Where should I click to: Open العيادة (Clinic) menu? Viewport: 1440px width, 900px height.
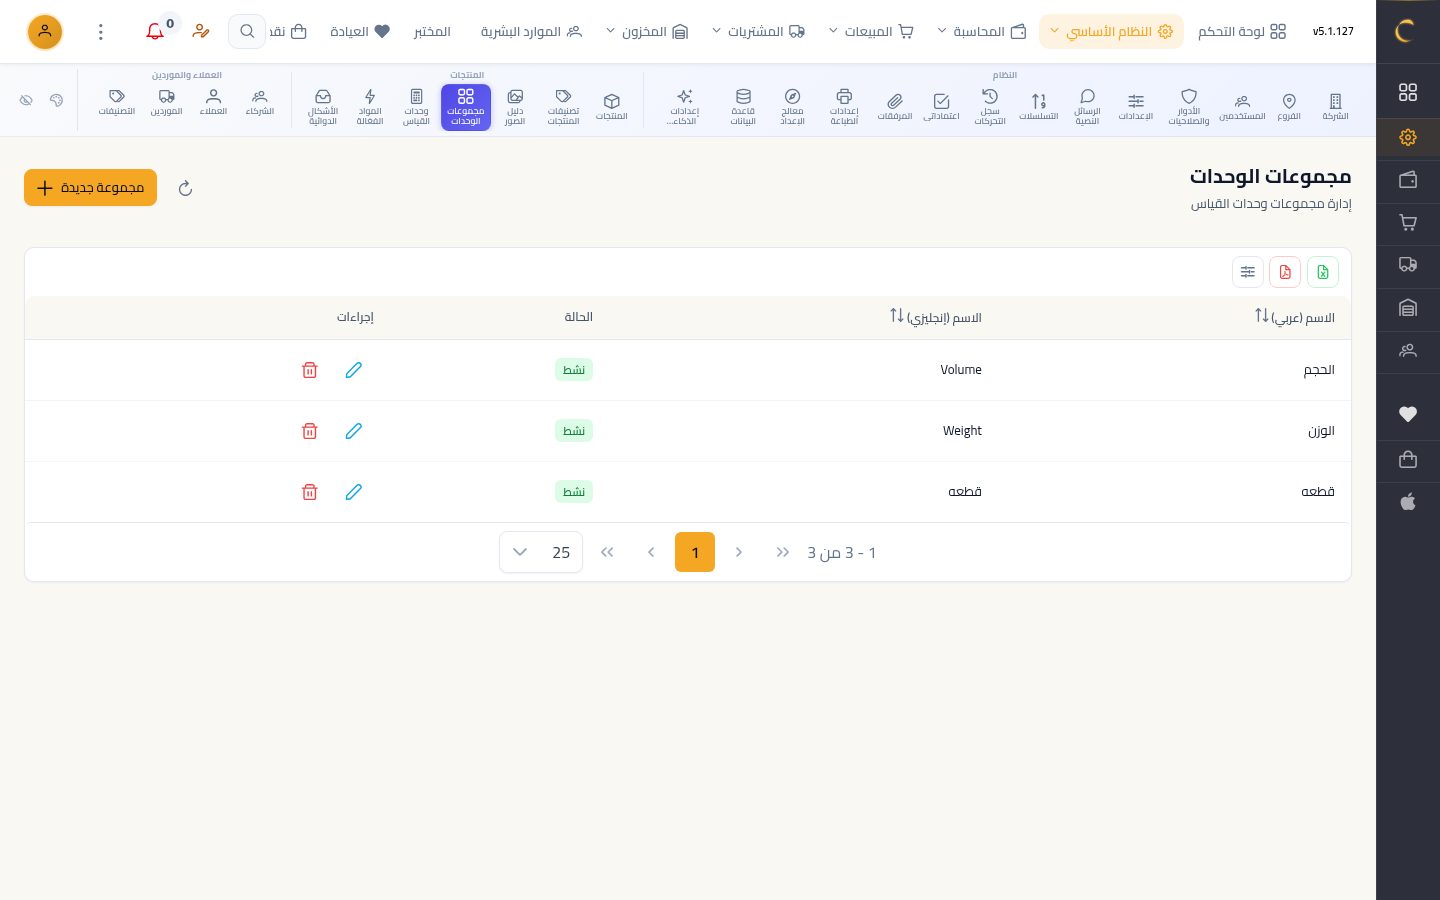tap(360, 31)
